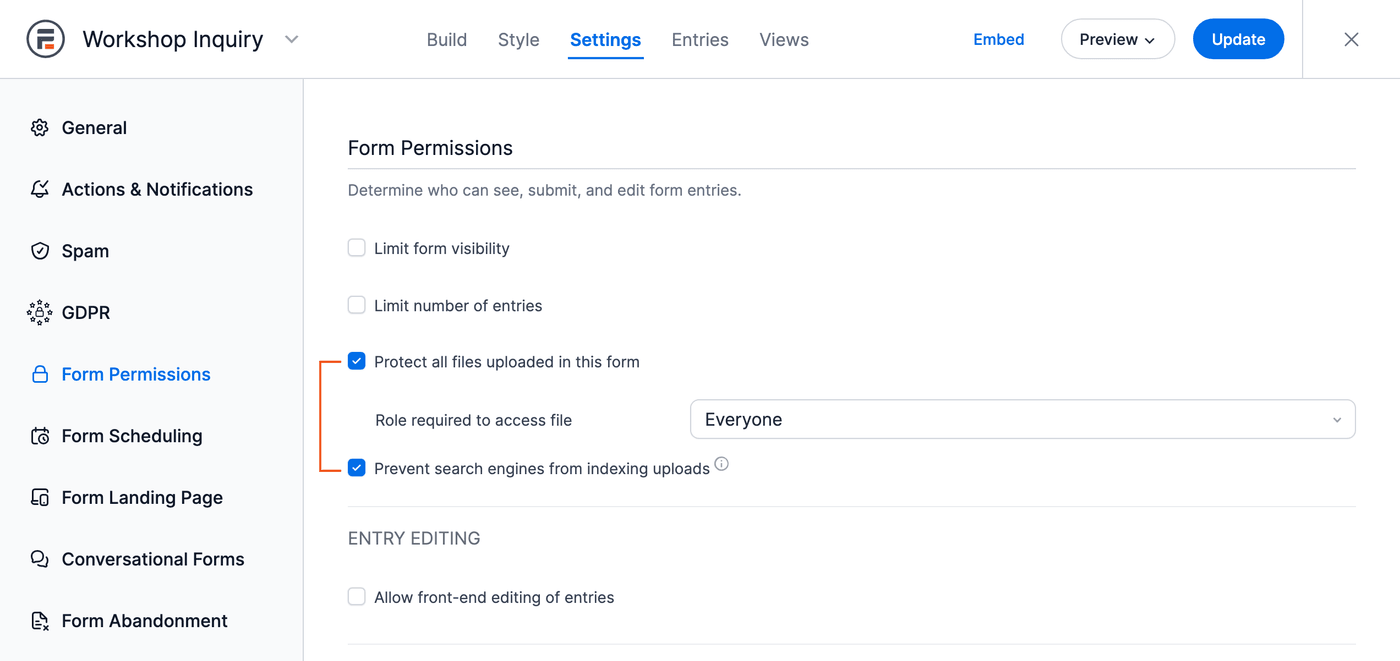
Task: Open Form Scheduling settings
Action: tap(132, 436)
